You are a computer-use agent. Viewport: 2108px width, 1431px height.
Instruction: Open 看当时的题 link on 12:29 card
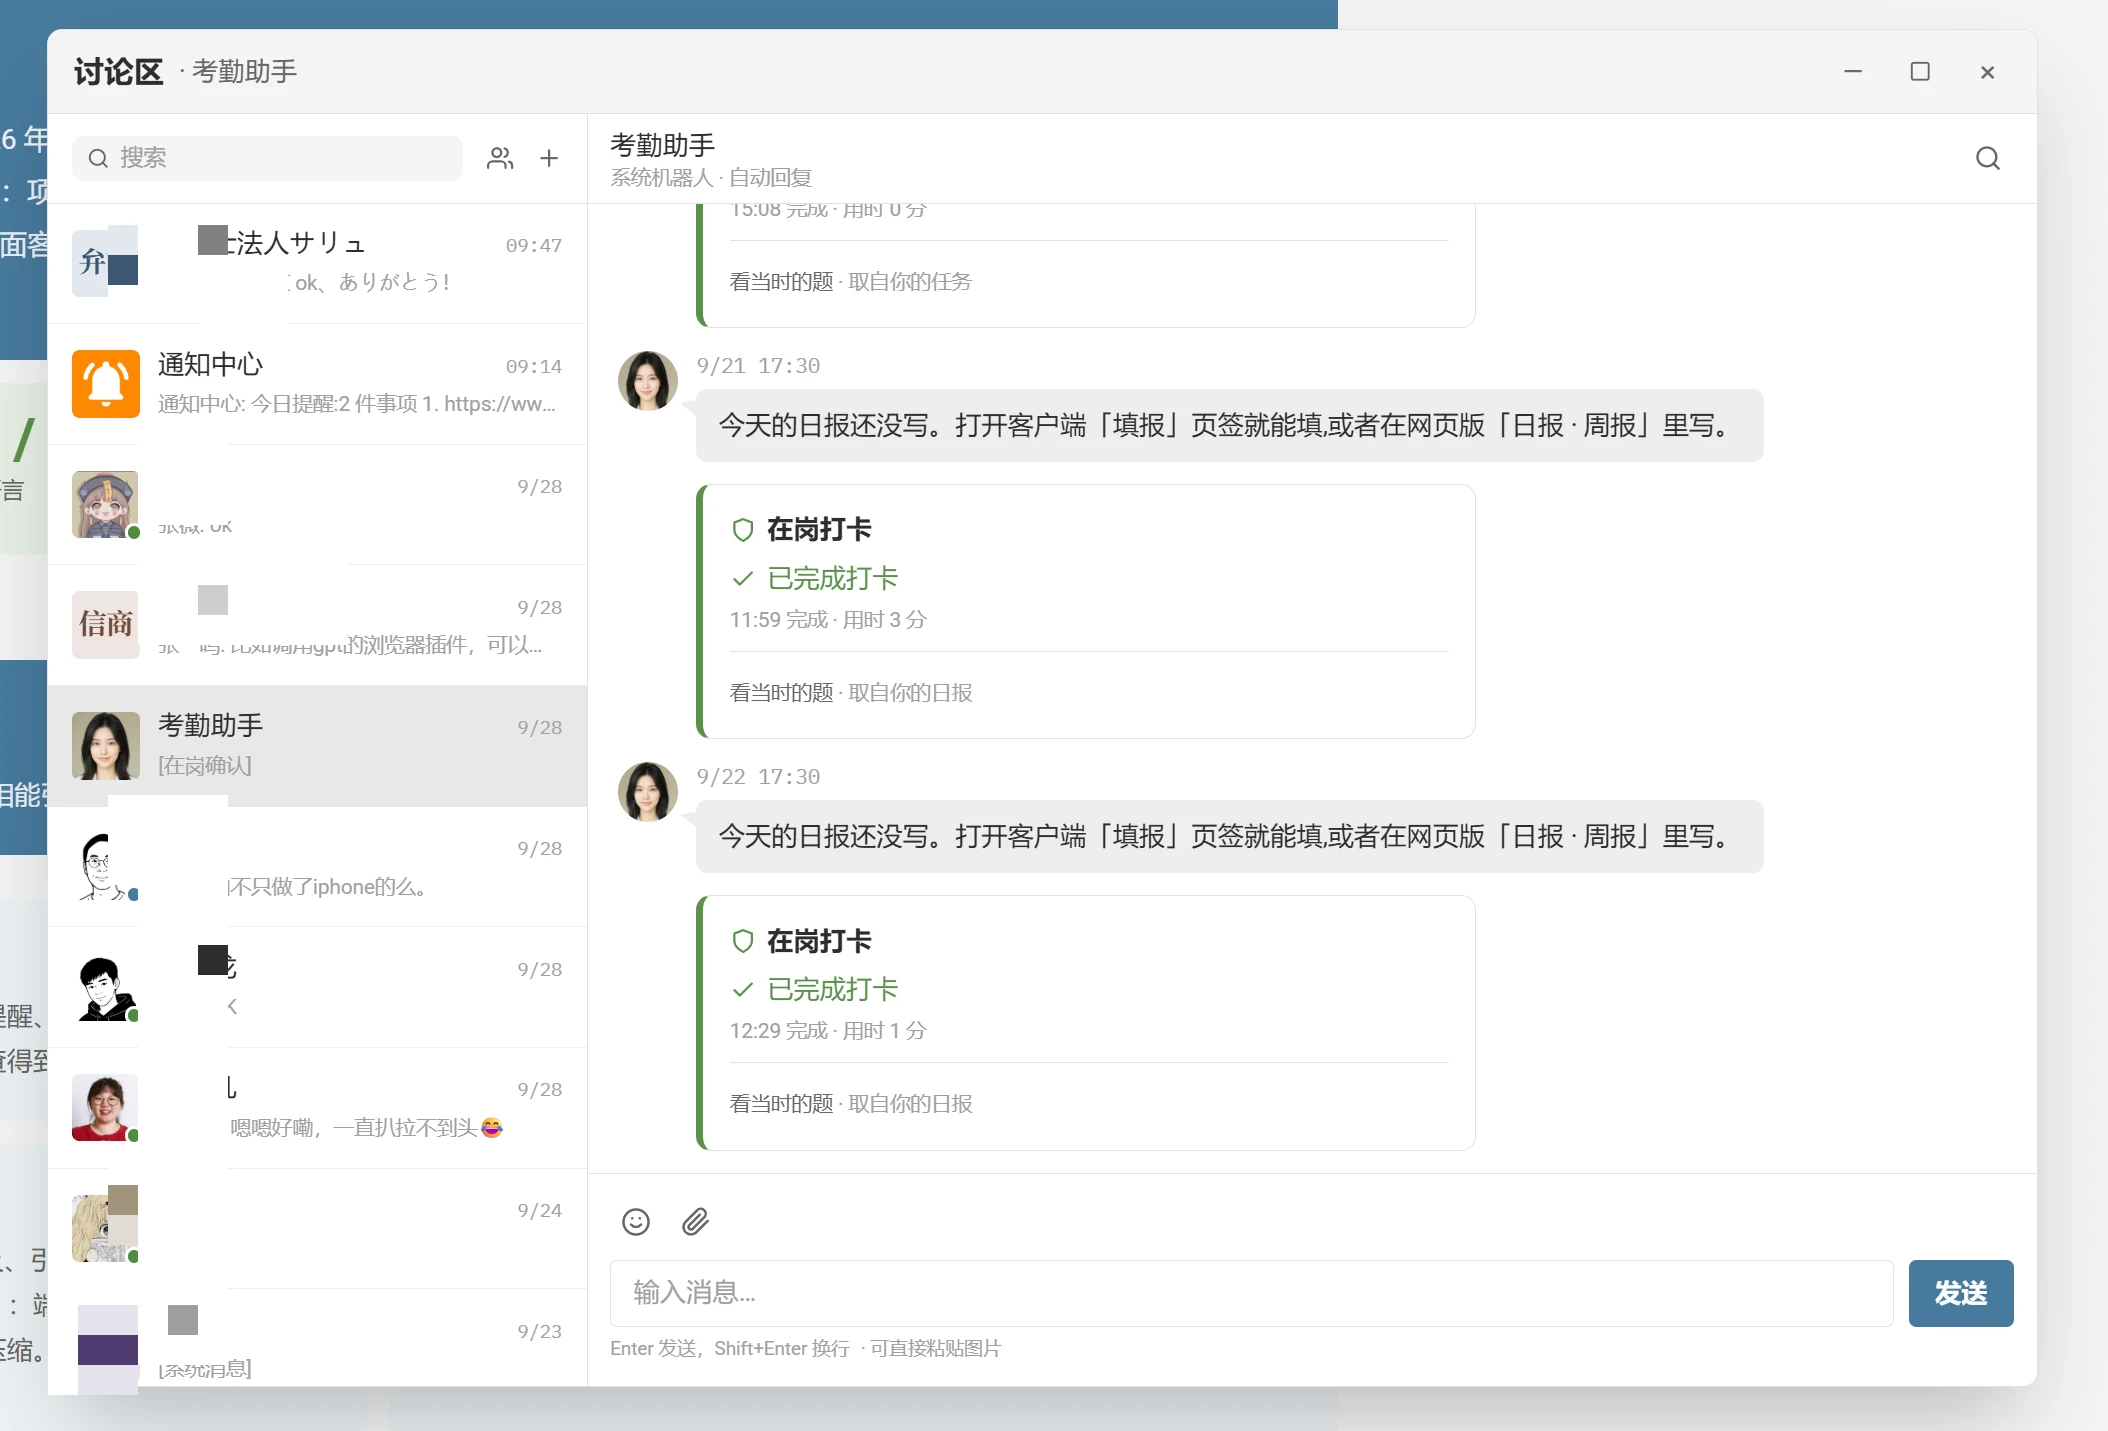click(781, 1104)
